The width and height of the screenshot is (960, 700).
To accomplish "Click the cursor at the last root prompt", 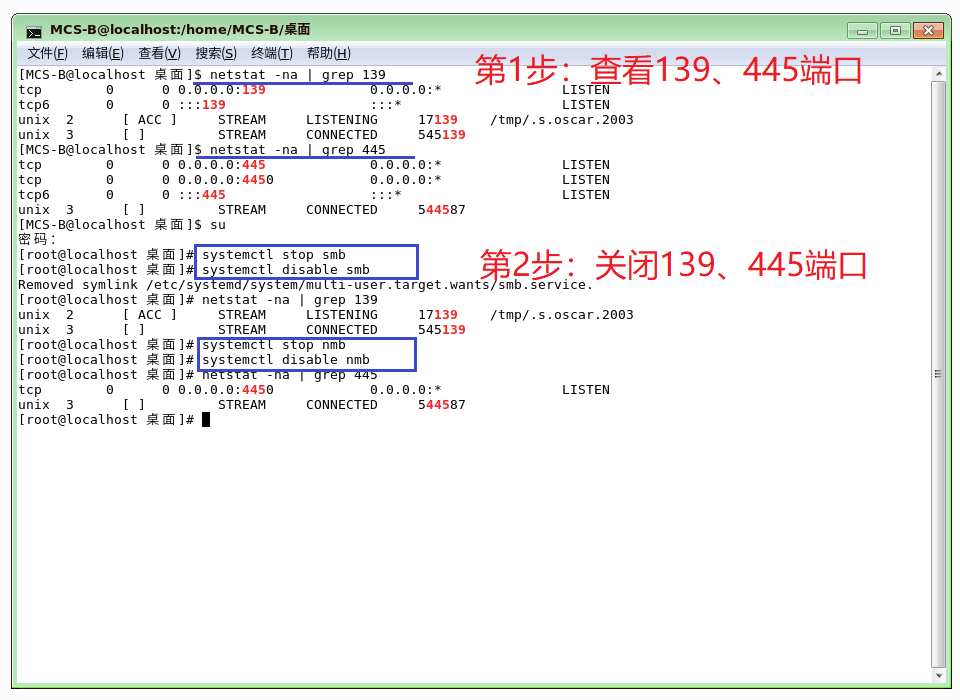I will (x=206, y=420).
